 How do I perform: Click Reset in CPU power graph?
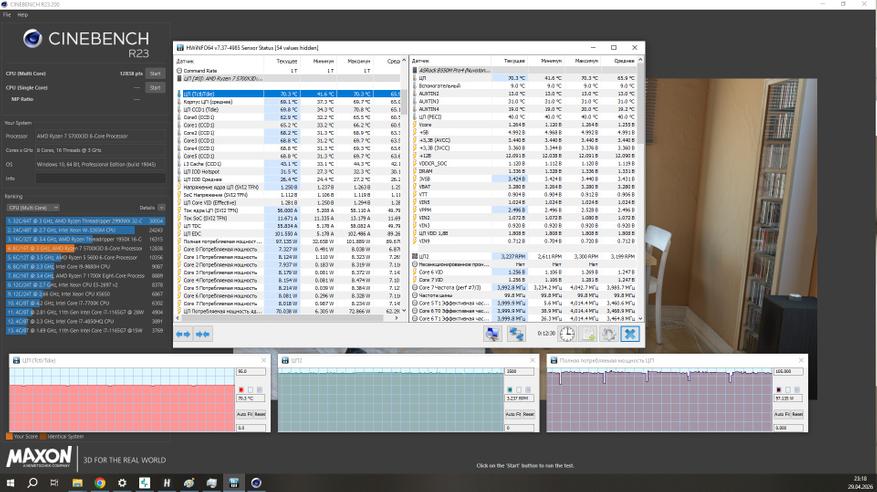tap(797, 414)
